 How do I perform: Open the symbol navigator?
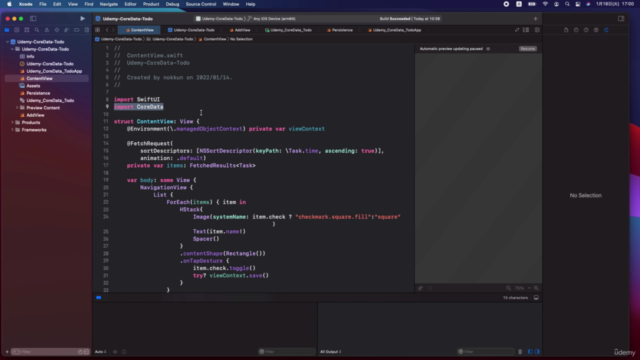[27, 30]
